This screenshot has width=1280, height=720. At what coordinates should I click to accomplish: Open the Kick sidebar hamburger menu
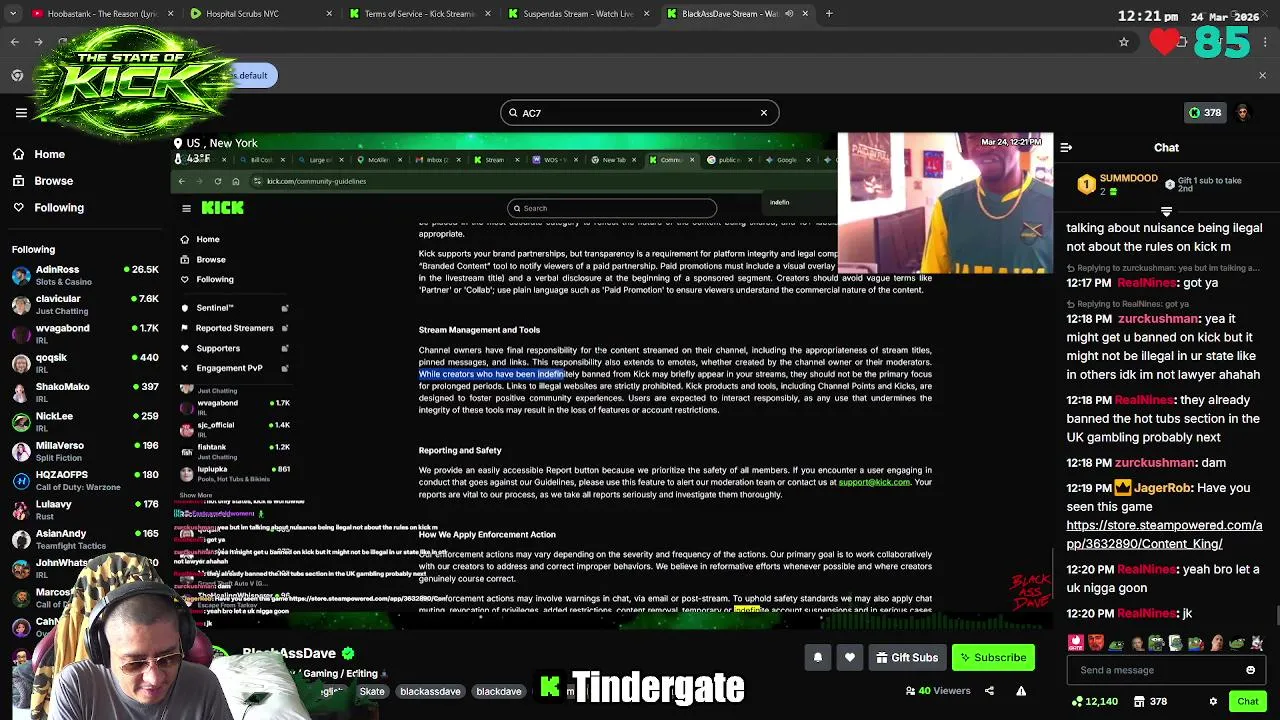tap(21, 113)
